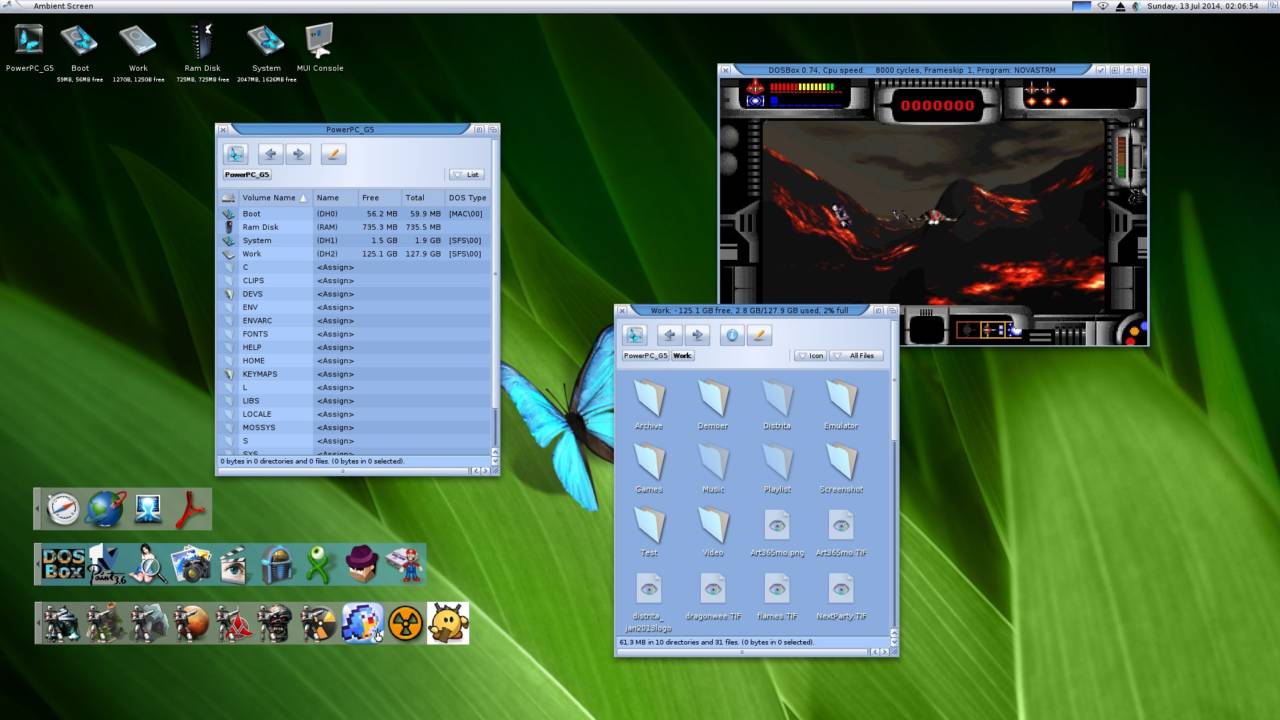
Task: Select the MOSSYS assign row
Action: 355,427
